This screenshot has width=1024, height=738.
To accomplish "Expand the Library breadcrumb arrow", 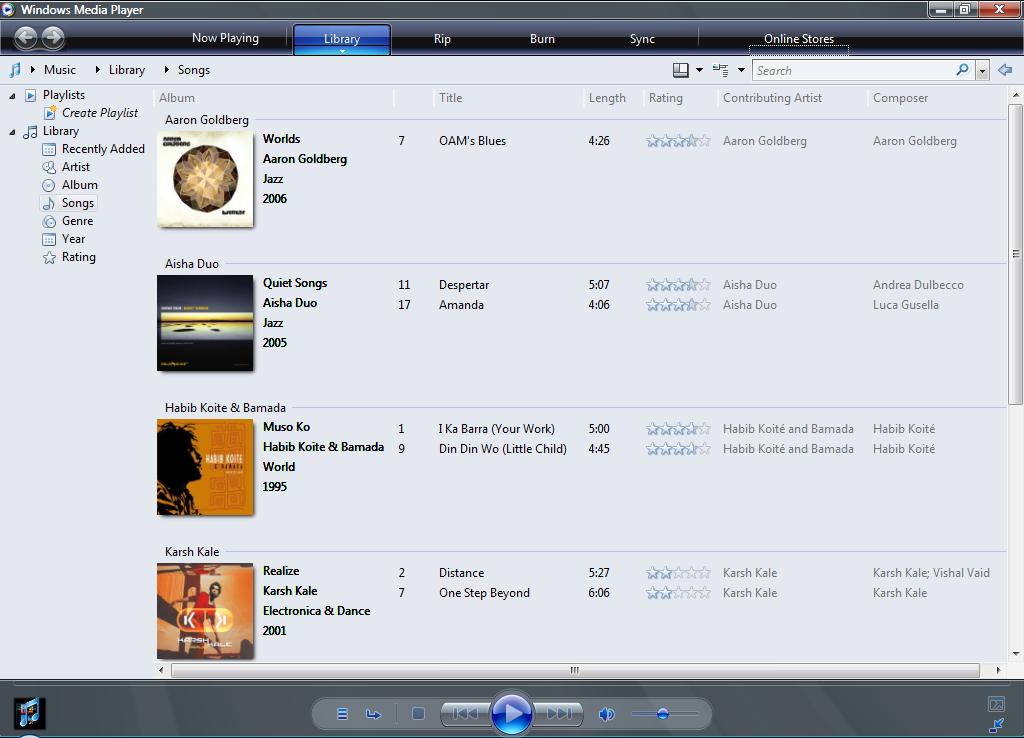I will tap(98, 69).
